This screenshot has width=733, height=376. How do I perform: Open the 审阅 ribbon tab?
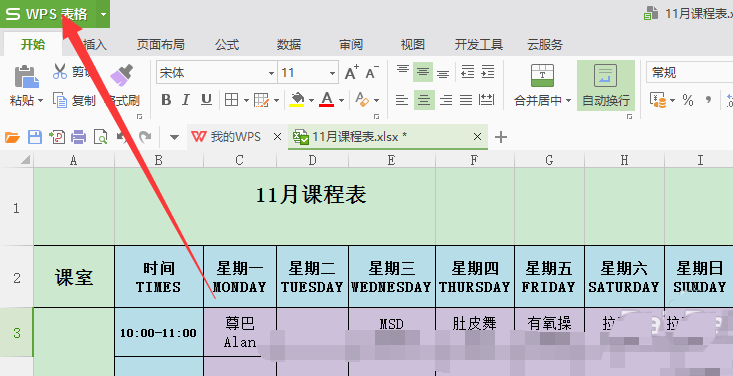pyautogui.click(x=351, y=44)
